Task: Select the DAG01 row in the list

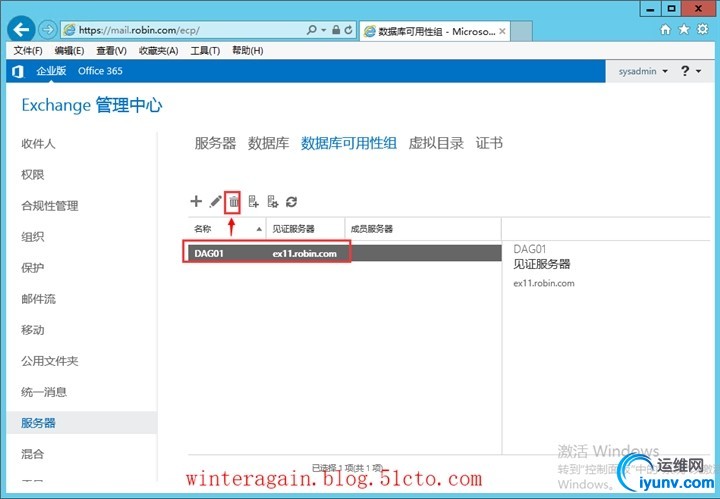Action: [345, 253]
